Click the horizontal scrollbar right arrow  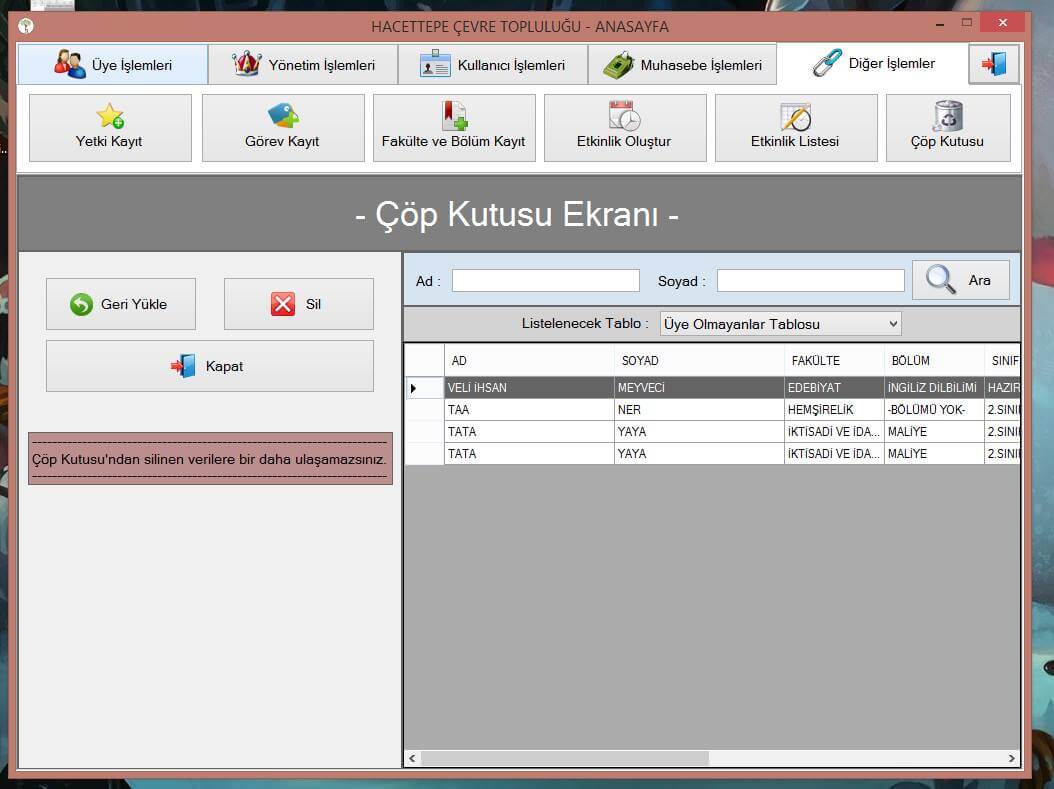coord(1011,758)
